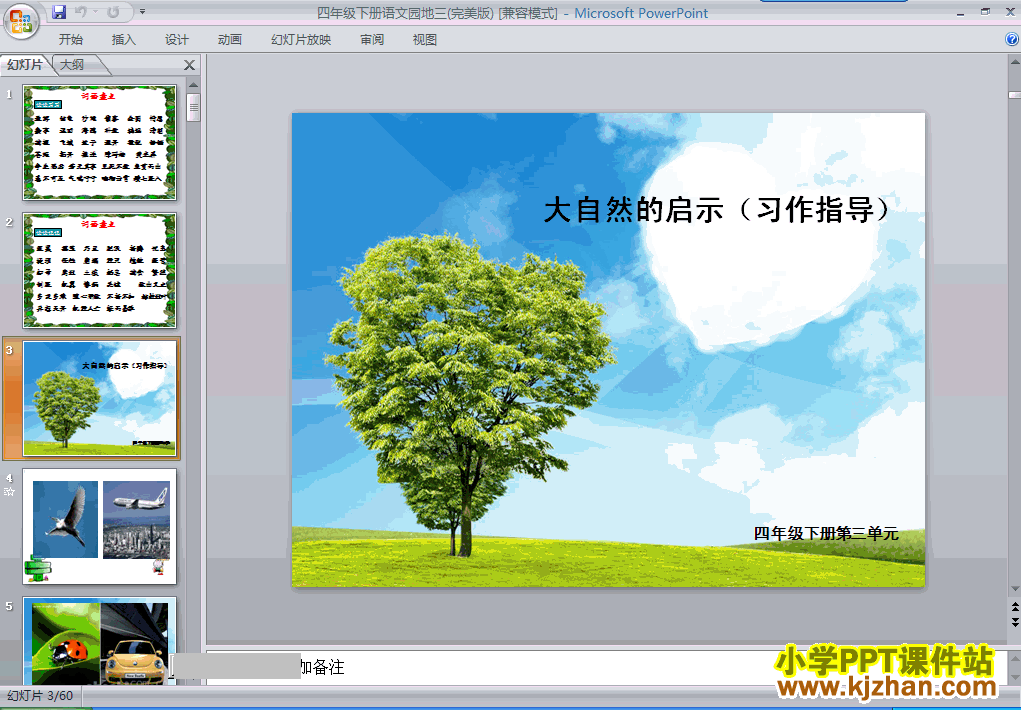Click the thumbnail pane scrollbar thumb

(193, 107)
